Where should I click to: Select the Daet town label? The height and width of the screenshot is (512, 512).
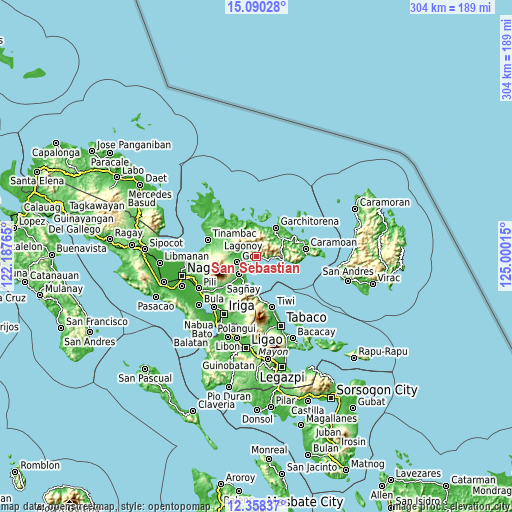pyautogui.click(x=156, y=178)
